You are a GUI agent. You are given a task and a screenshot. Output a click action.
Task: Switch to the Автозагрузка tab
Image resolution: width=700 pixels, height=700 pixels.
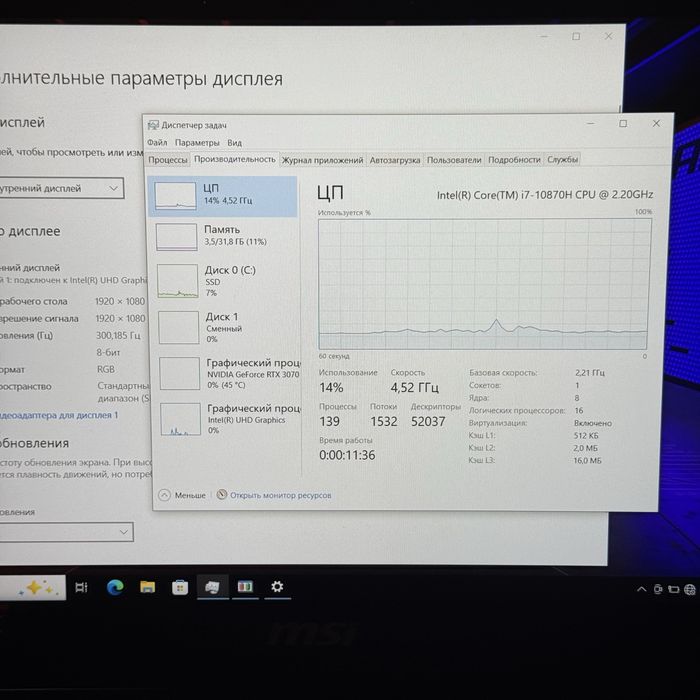point(395,160)
